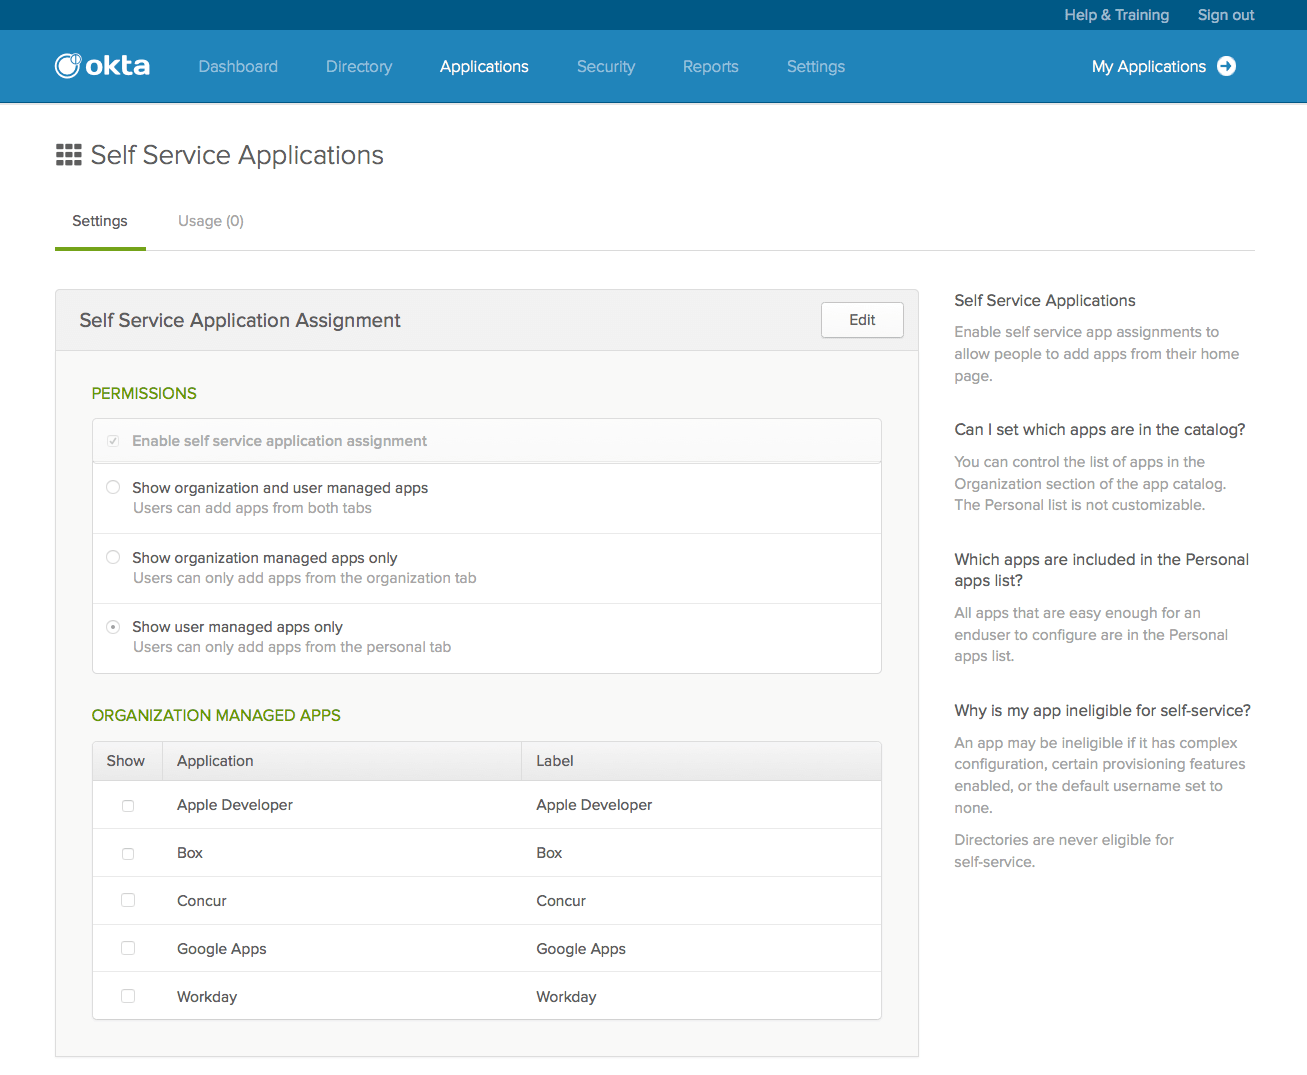Choose Show user managed apps only radio
This screenshot has height=1075, width=1307.
coord(113,627)
